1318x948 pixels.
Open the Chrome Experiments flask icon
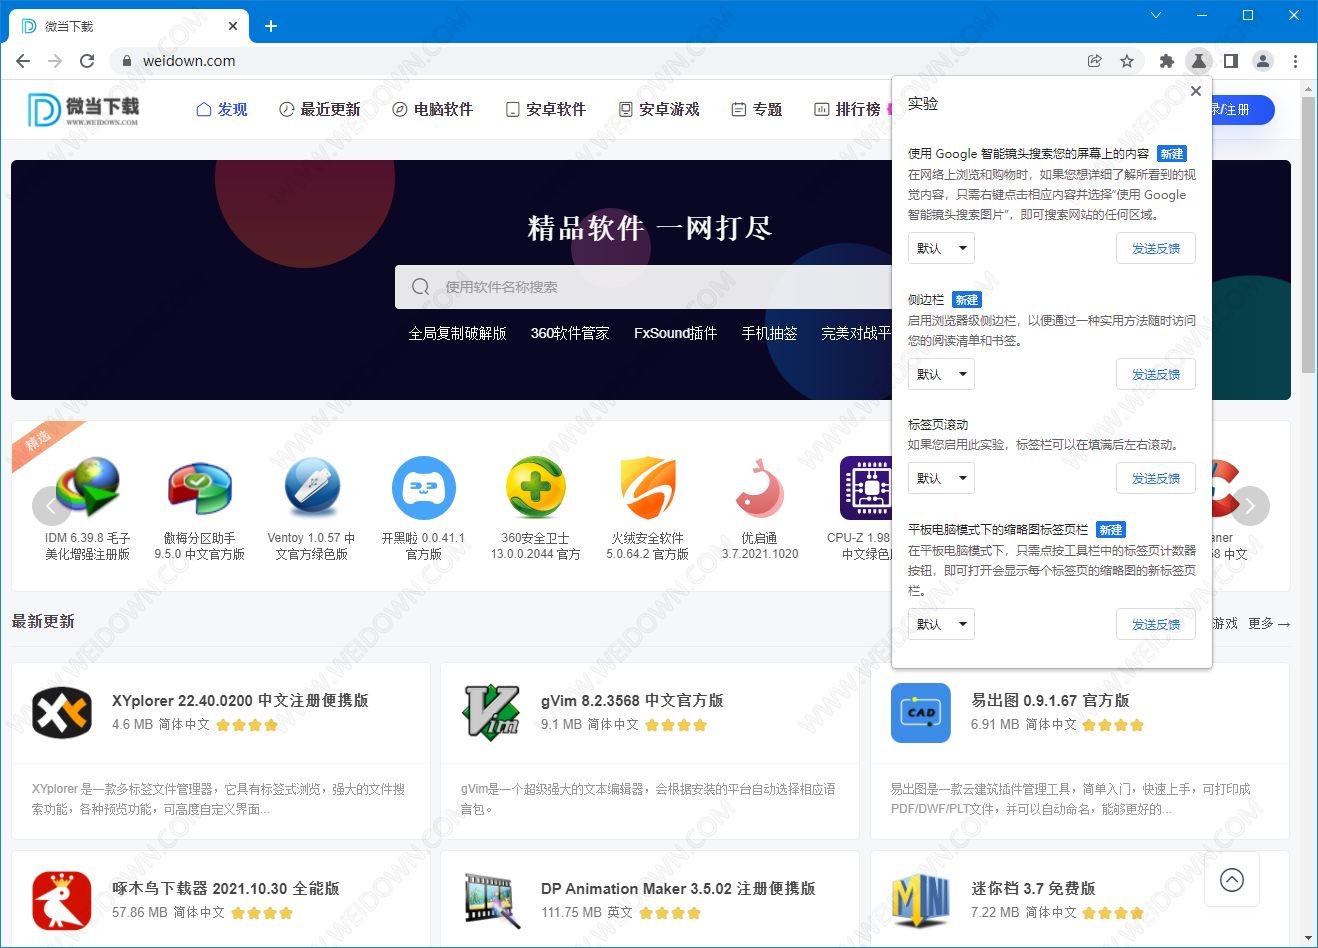click(x=1198, y=61)
